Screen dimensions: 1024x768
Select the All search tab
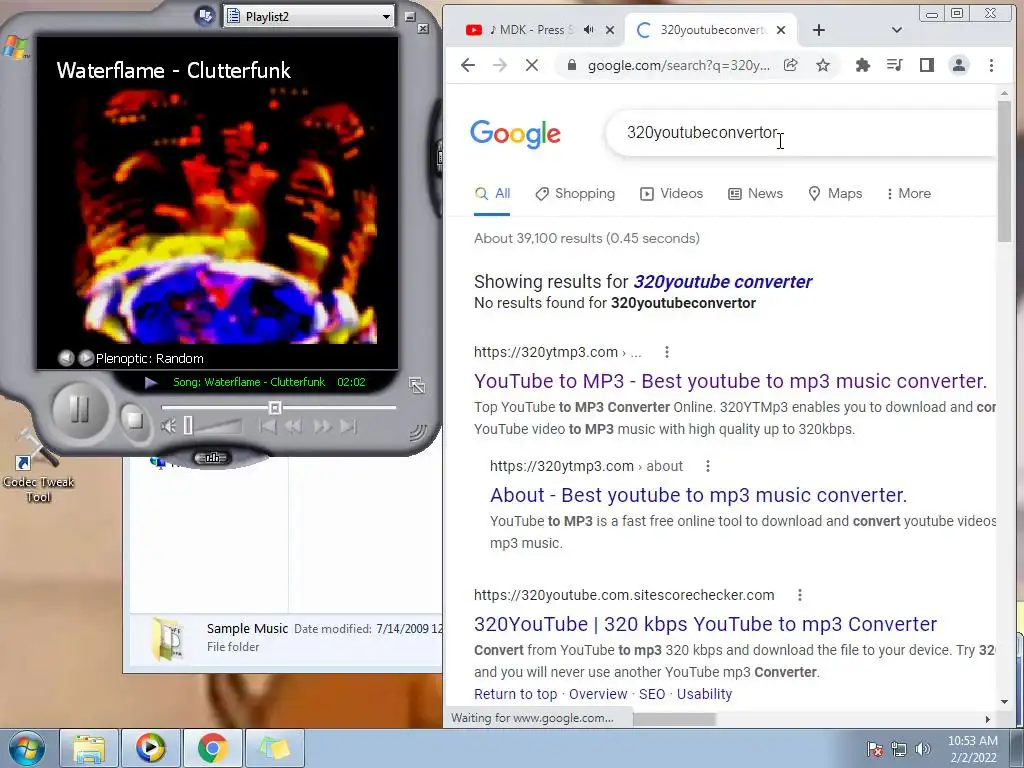(x=492, y=194)
